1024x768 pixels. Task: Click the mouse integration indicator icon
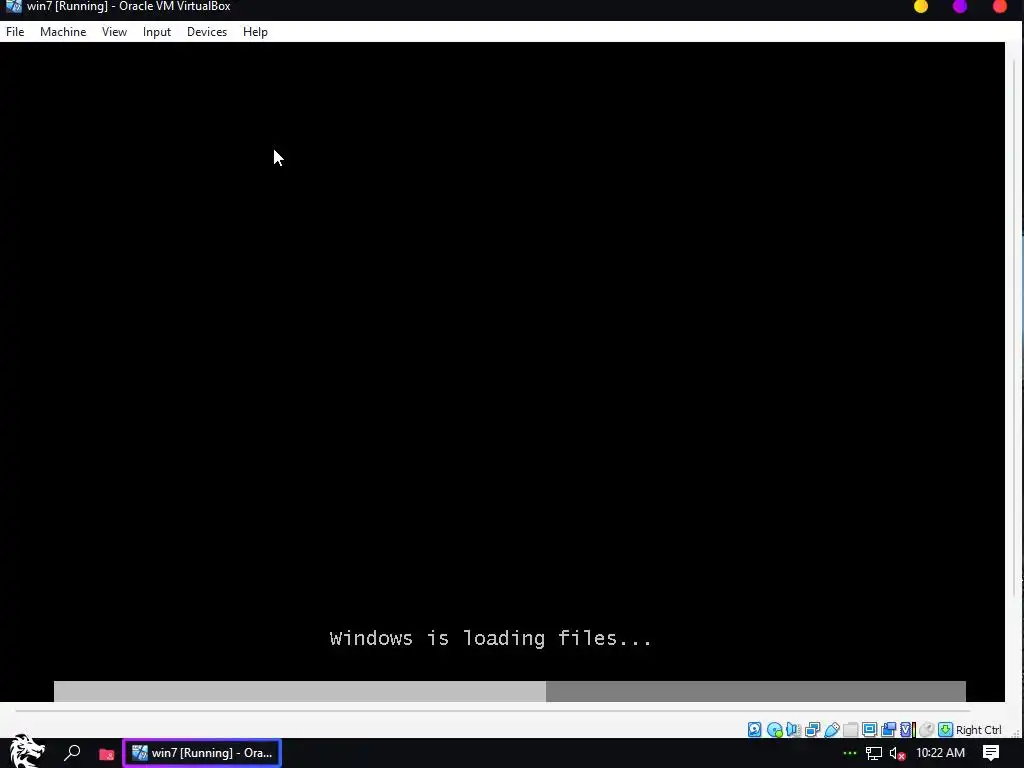tap(926, 729)
